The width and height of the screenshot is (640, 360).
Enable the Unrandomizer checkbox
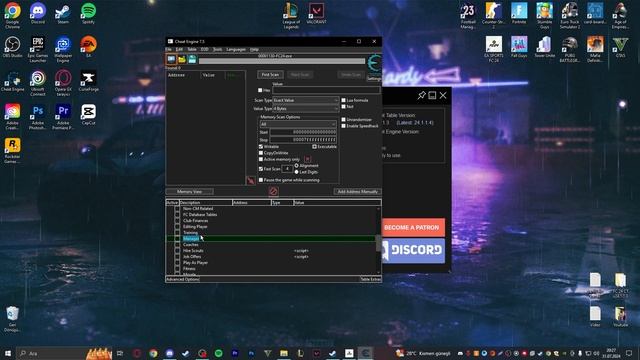click(344, 120)
